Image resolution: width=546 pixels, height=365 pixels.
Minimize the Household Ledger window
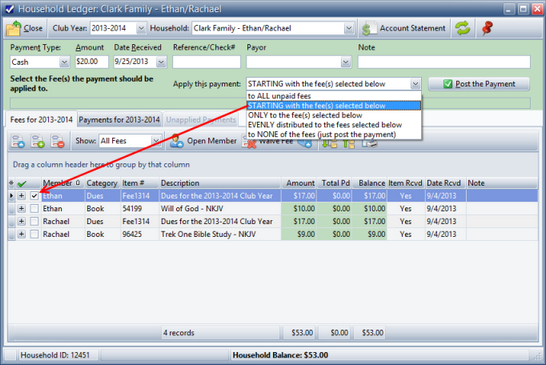click(x=509, y=9)
